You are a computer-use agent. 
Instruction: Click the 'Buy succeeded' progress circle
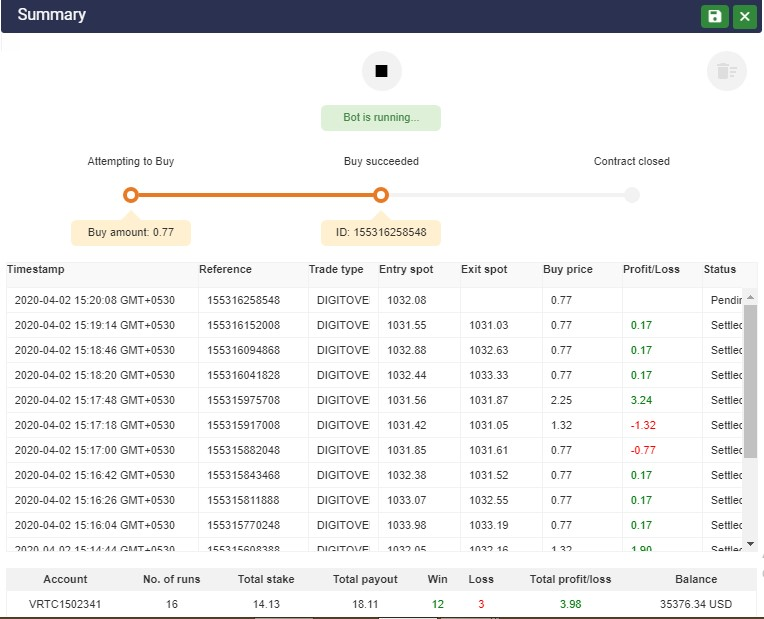click(381, 195)
